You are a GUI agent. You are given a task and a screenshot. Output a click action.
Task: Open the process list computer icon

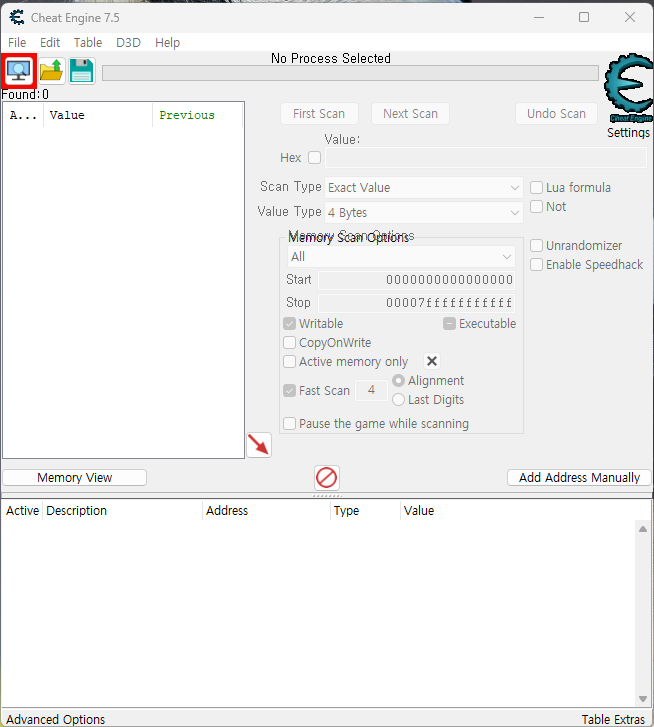(19, 71)
